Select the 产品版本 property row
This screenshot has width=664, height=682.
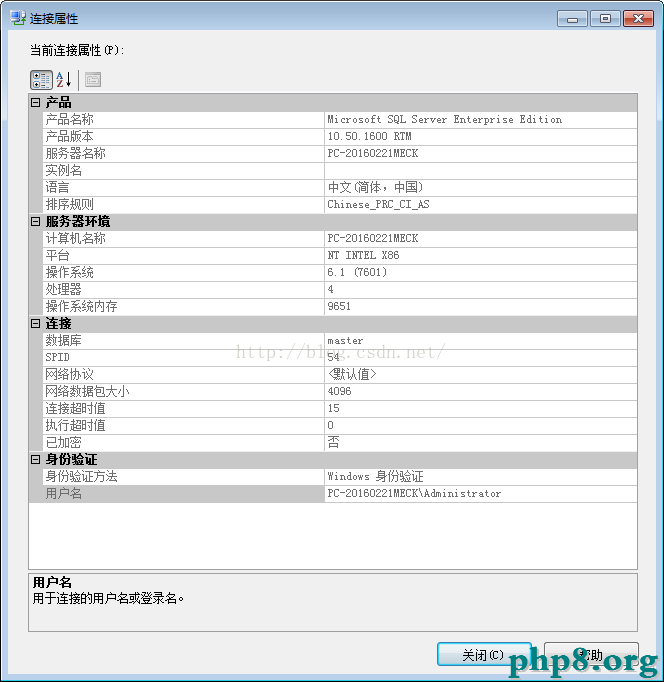340,137
